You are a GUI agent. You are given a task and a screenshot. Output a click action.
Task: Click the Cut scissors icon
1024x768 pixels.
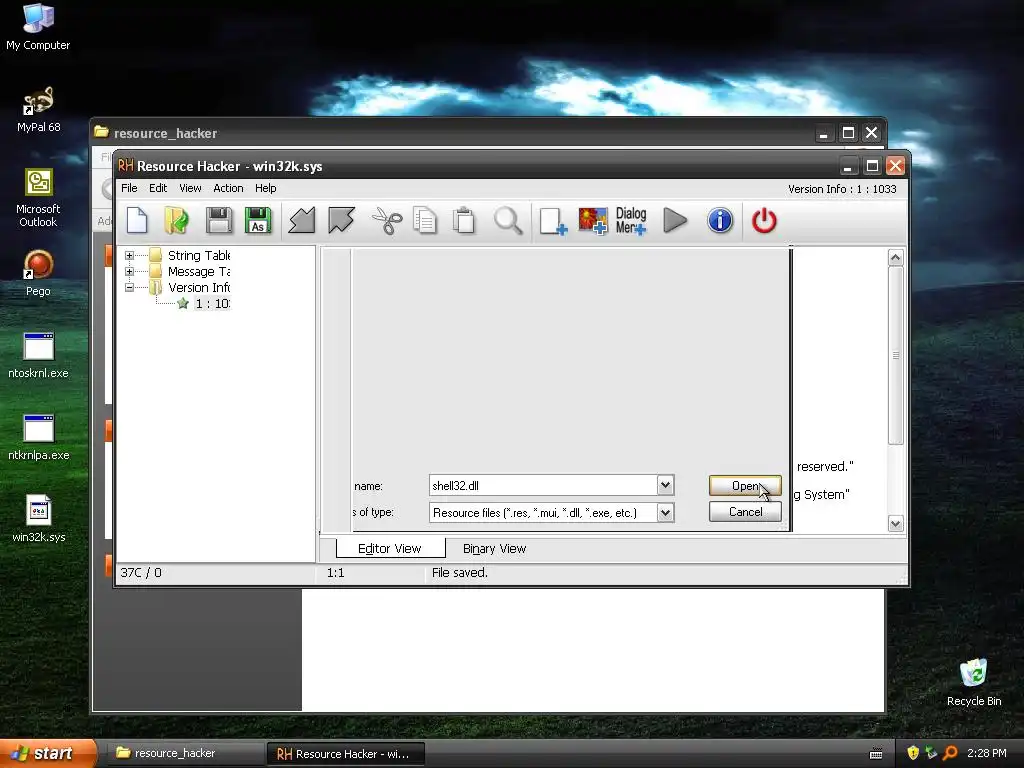387,221
